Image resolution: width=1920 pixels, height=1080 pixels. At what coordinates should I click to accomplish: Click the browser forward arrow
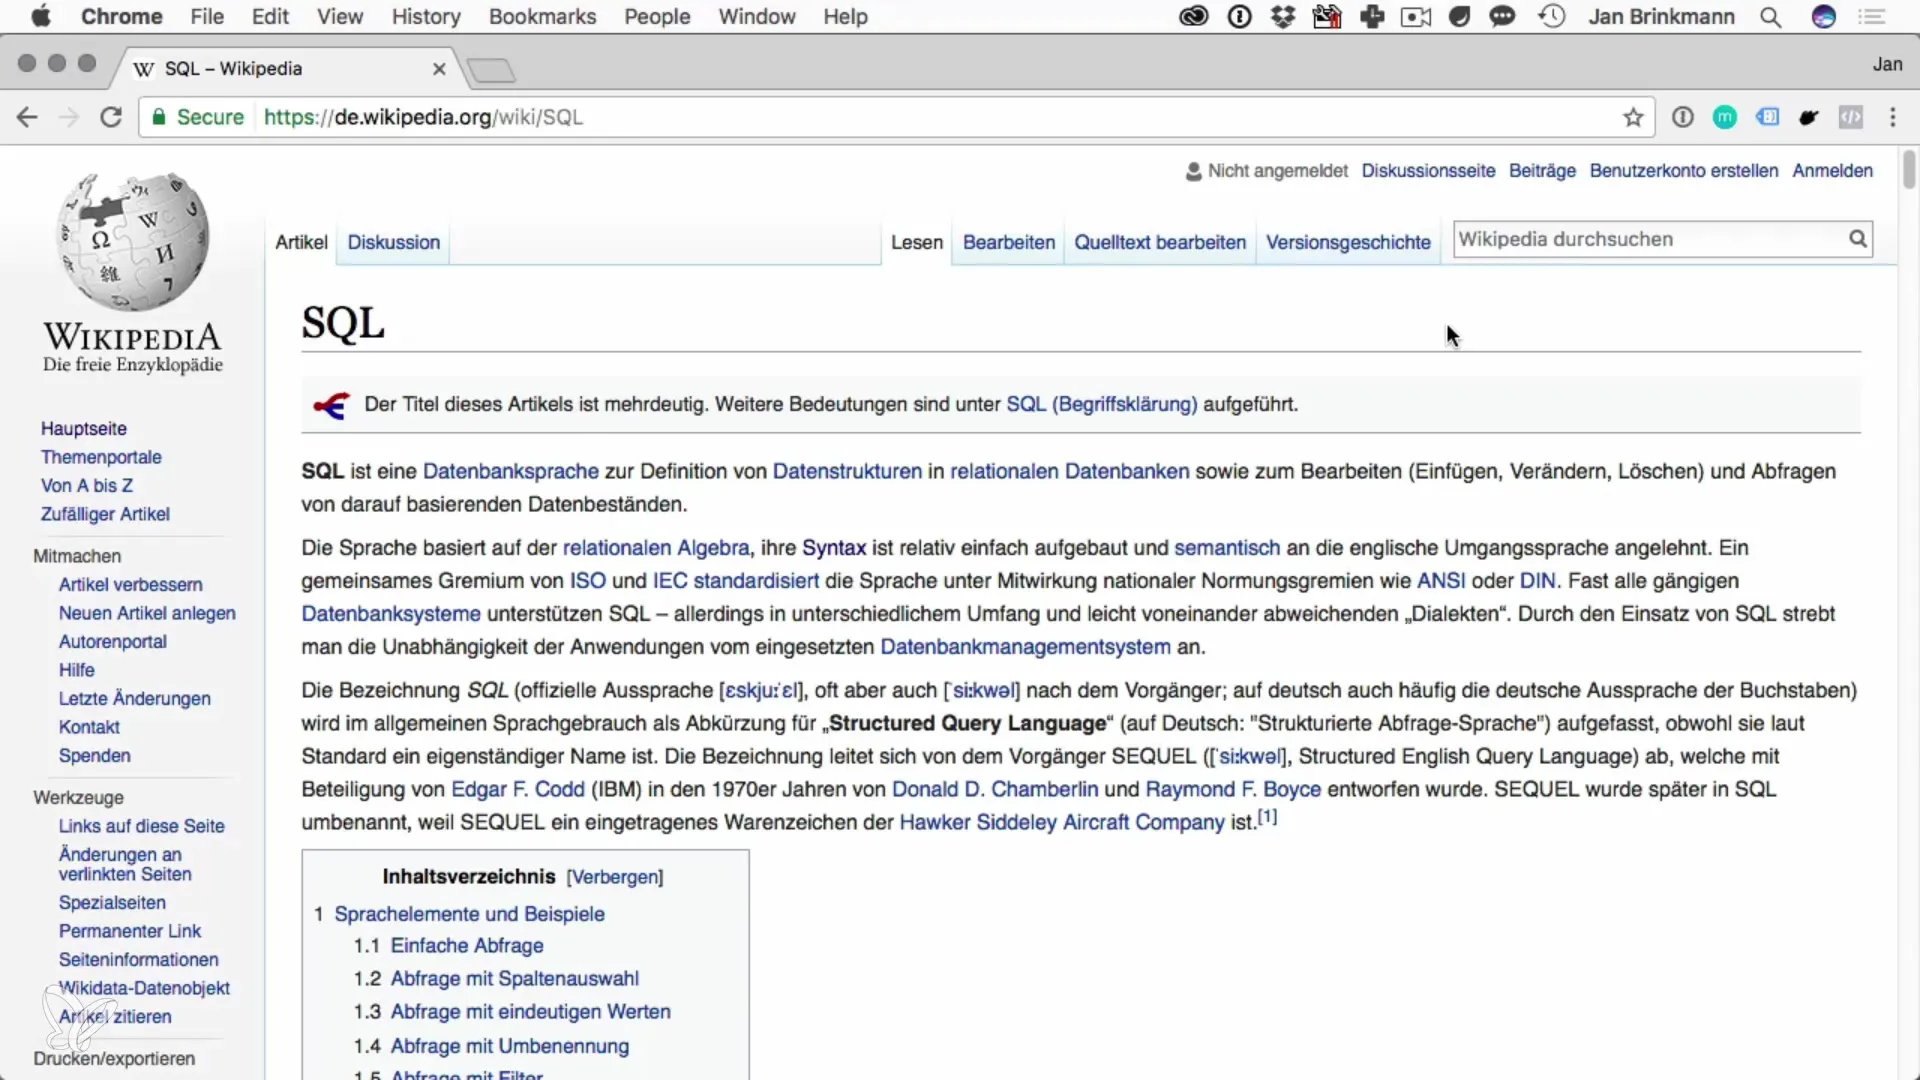click(x=68, y=117)
